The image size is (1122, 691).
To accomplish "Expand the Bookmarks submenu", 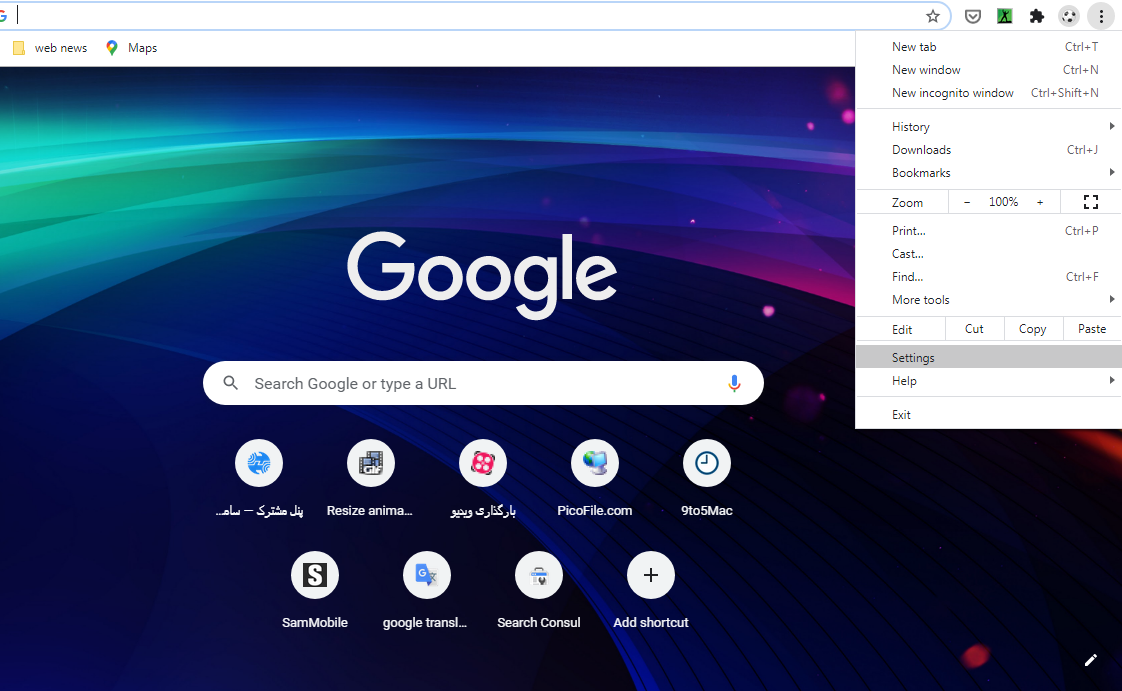I will (x=988, y=172).
